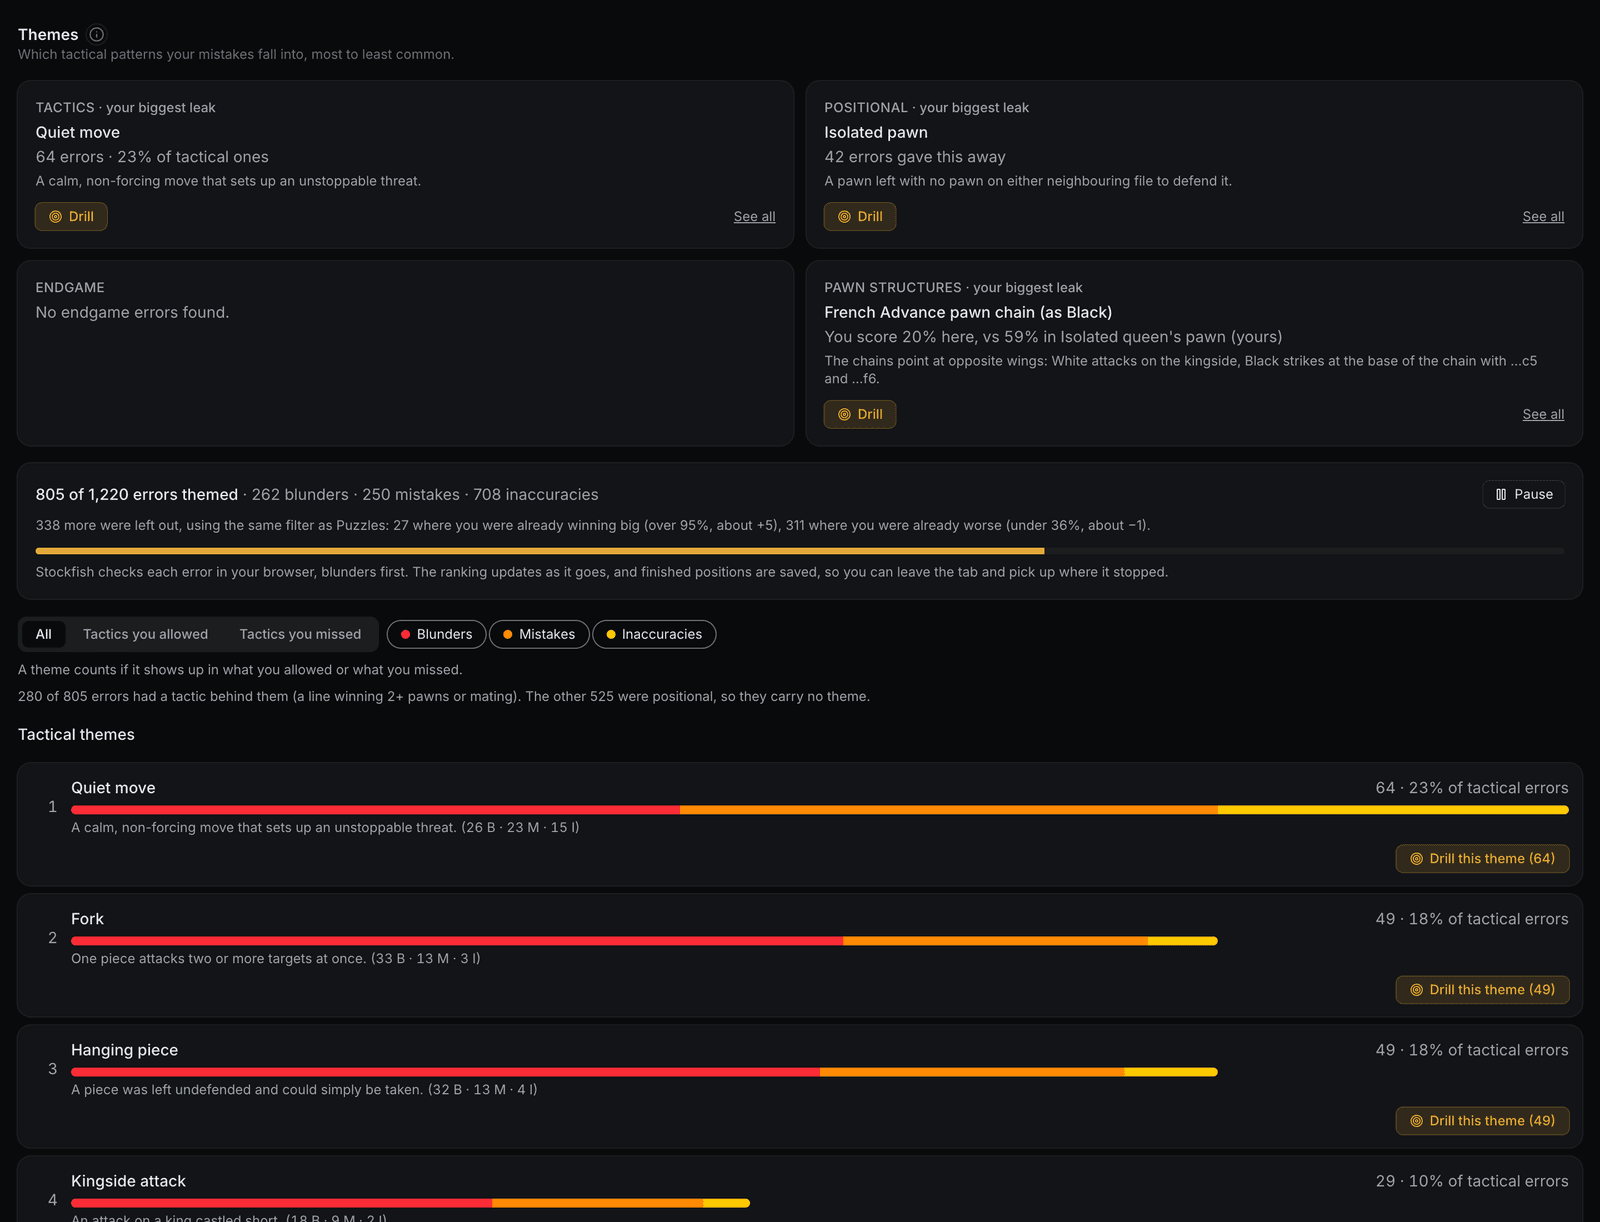Click '64 errors · 23% of tactical ones' text
The width and height of the screenshot is (1600, 1222).
tap(152, 157)
